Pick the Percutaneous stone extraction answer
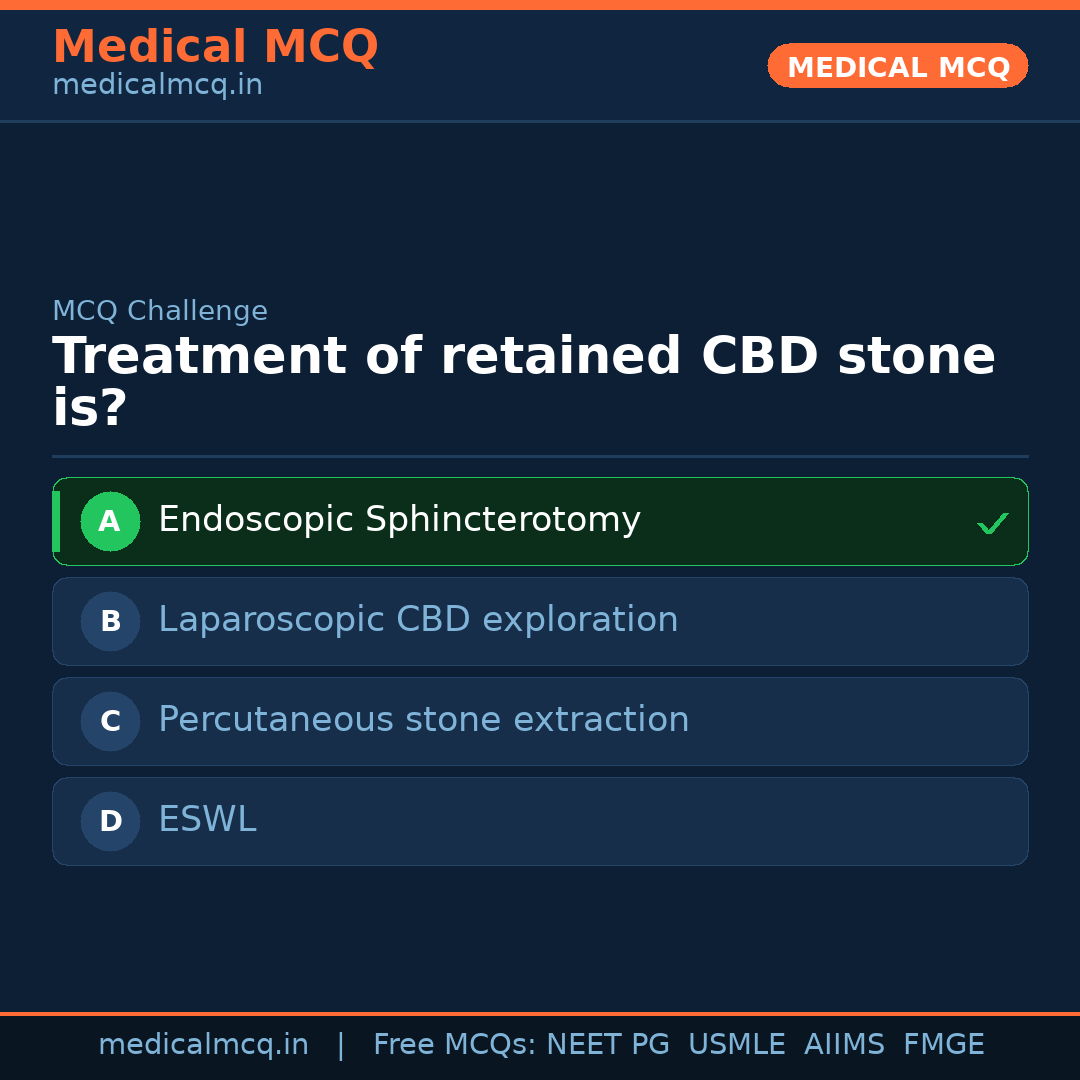1080x1080 pixels. point(423,720)
